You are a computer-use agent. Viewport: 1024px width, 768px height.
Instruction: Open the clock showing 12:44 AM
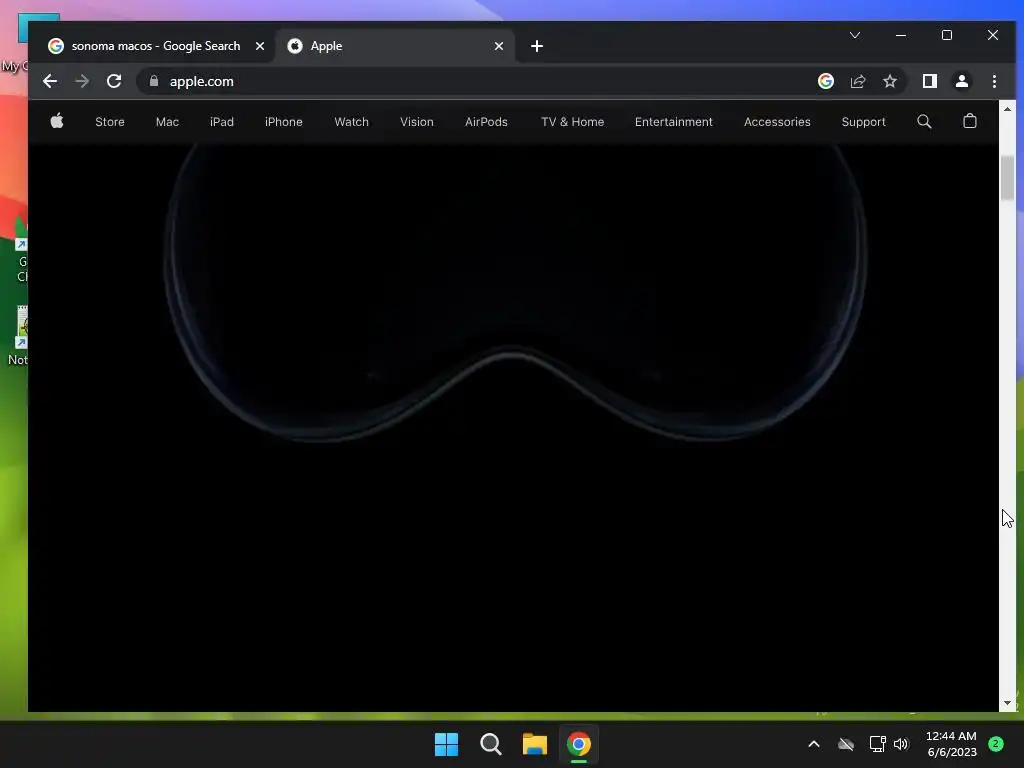(952, 744)
